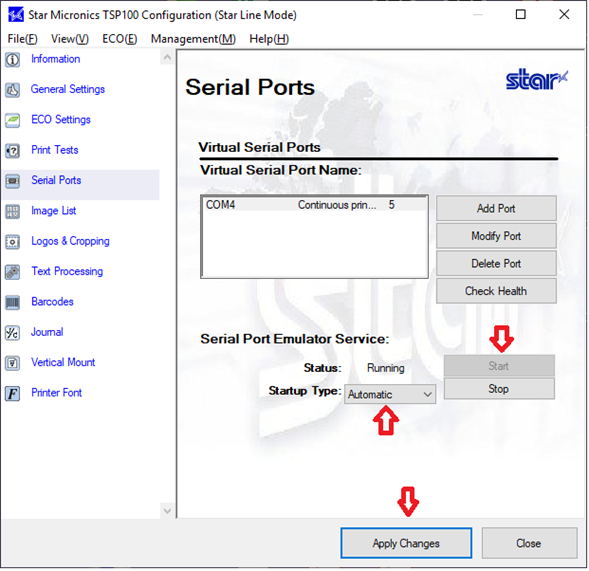Screen dimensions: 589x571
Task: Select the Barcodes icon in sidebar
Action: pos(12,302)
